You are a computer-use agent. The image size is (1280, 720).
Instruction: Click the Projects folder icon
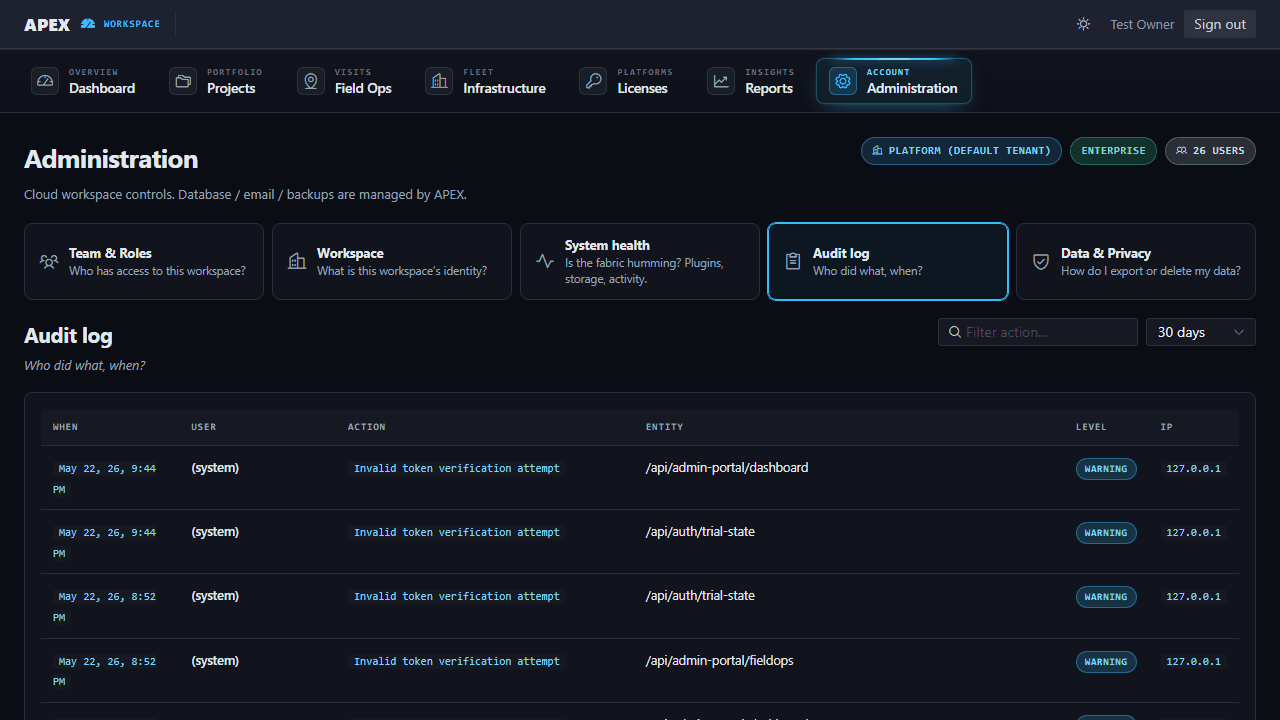tap(183, 81)
